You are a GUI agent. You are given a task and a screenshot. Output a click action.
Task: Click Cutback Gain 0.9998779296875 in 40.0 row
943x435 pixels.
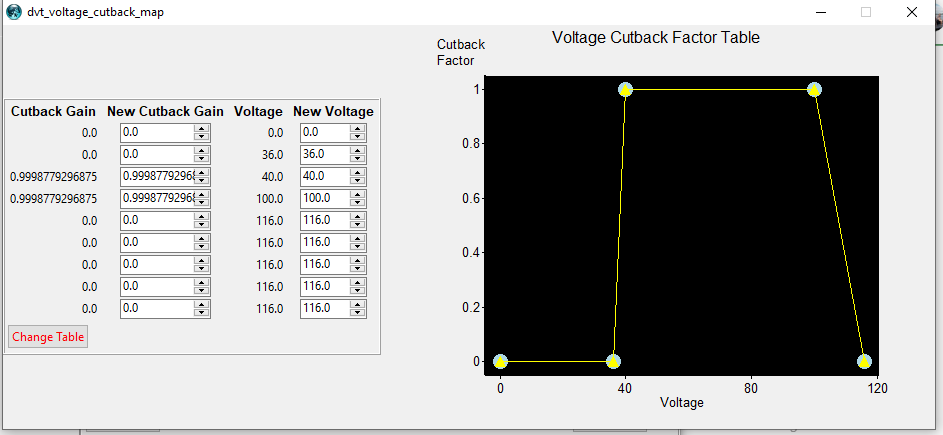click(x=54, y=177)
